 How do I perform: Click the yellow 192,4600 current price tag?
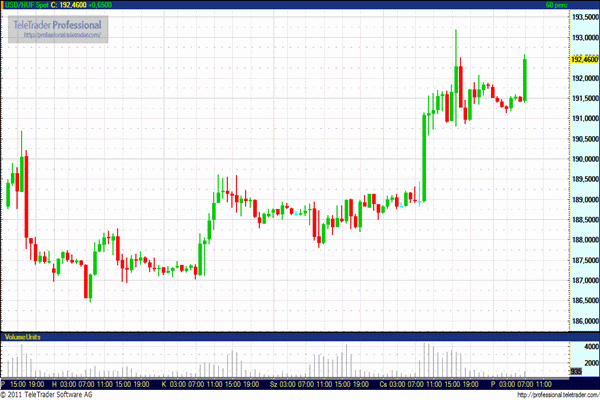584,59
